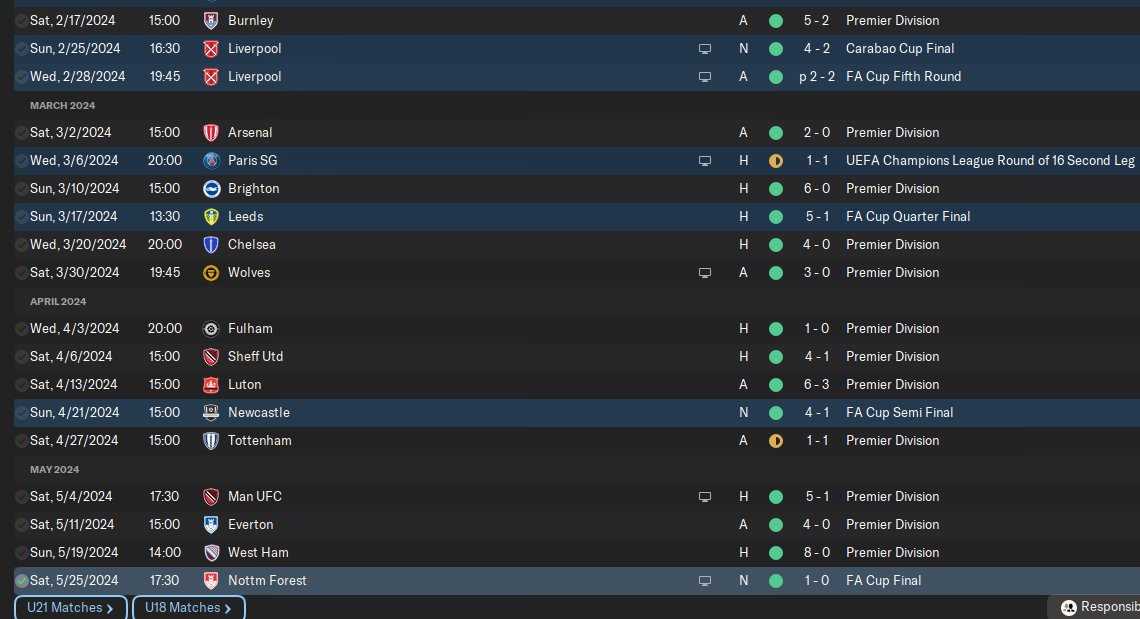Click the Wolves club badge
This screenshot has height=619, width=1140.
(211, 272)
